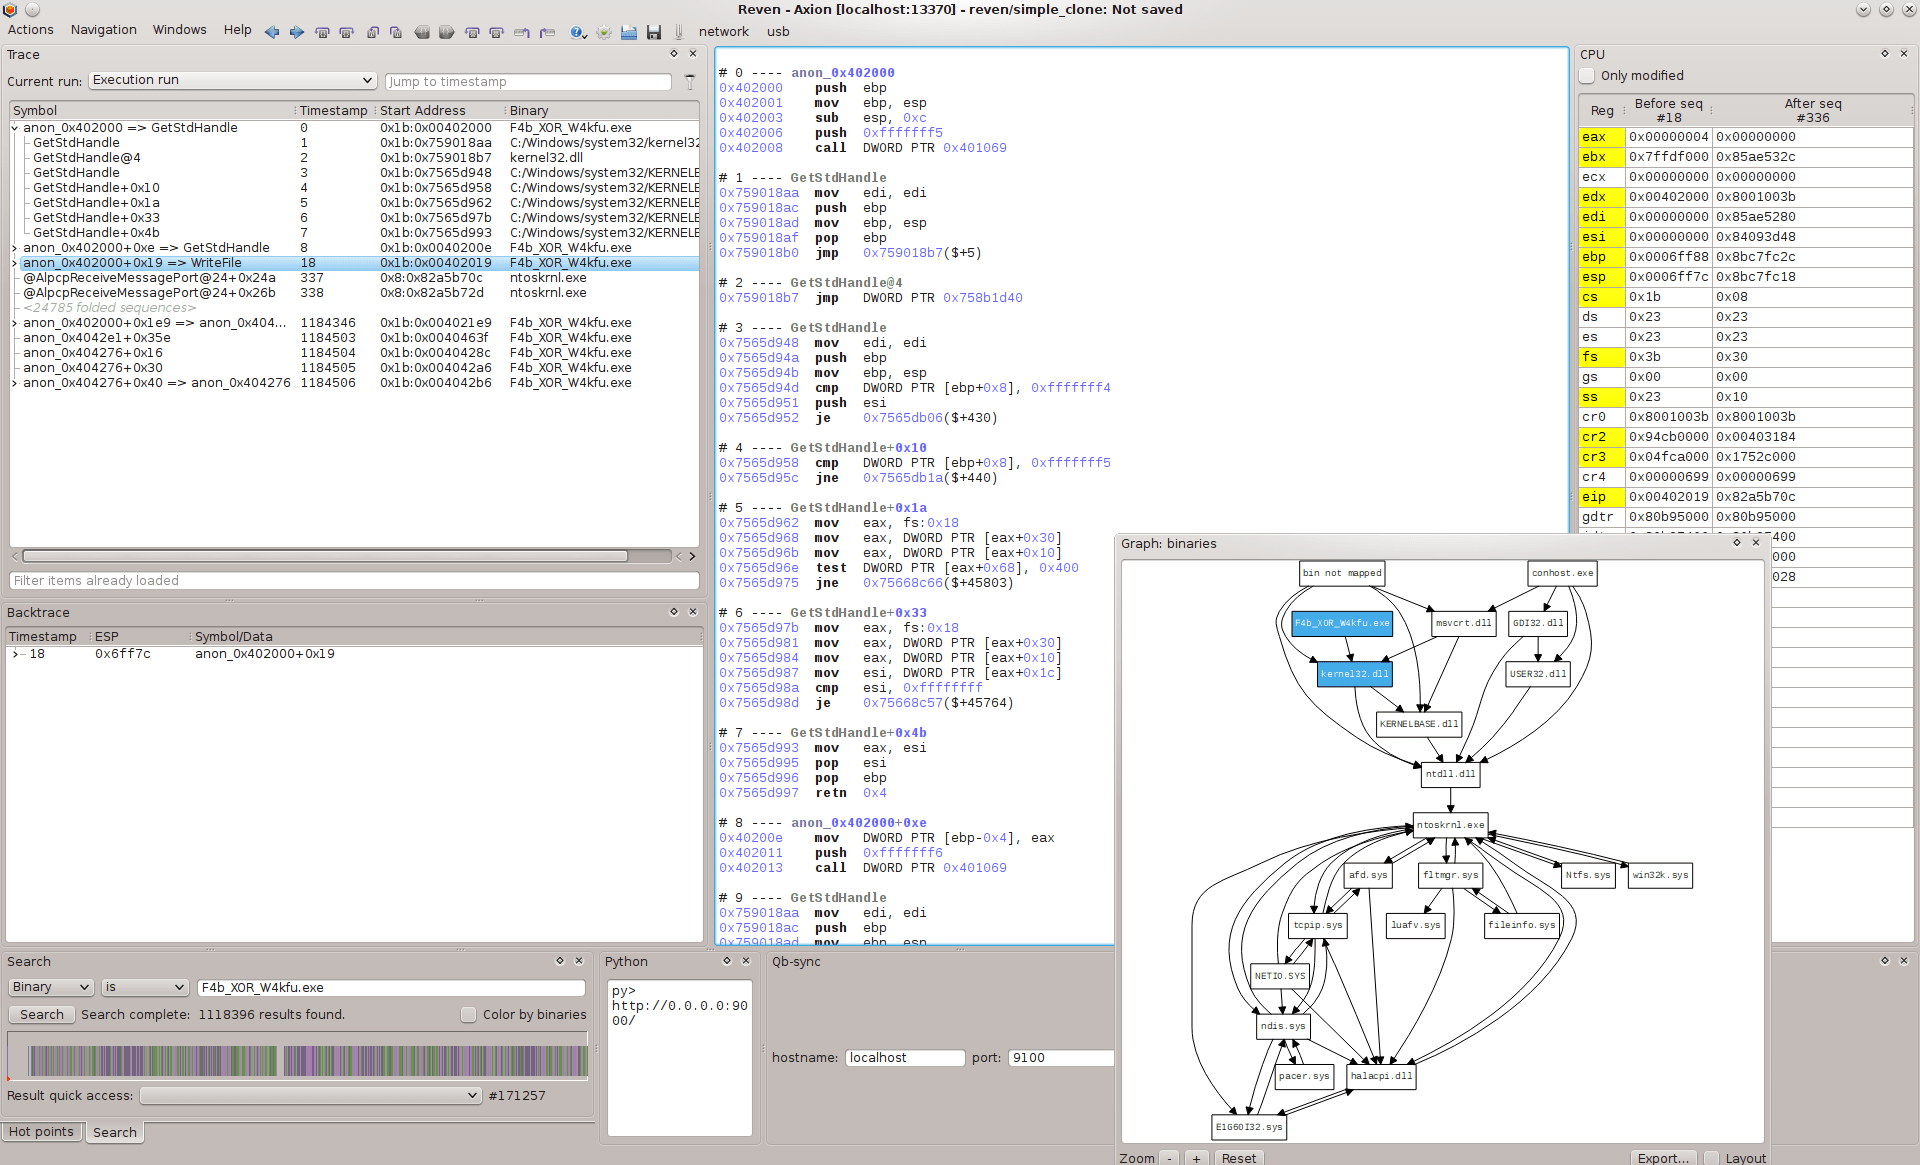The width and height of the screenshot is (1920, 1165).
Task: Undock the Trace panel via its float icon
Action: (x=673, y=54)
